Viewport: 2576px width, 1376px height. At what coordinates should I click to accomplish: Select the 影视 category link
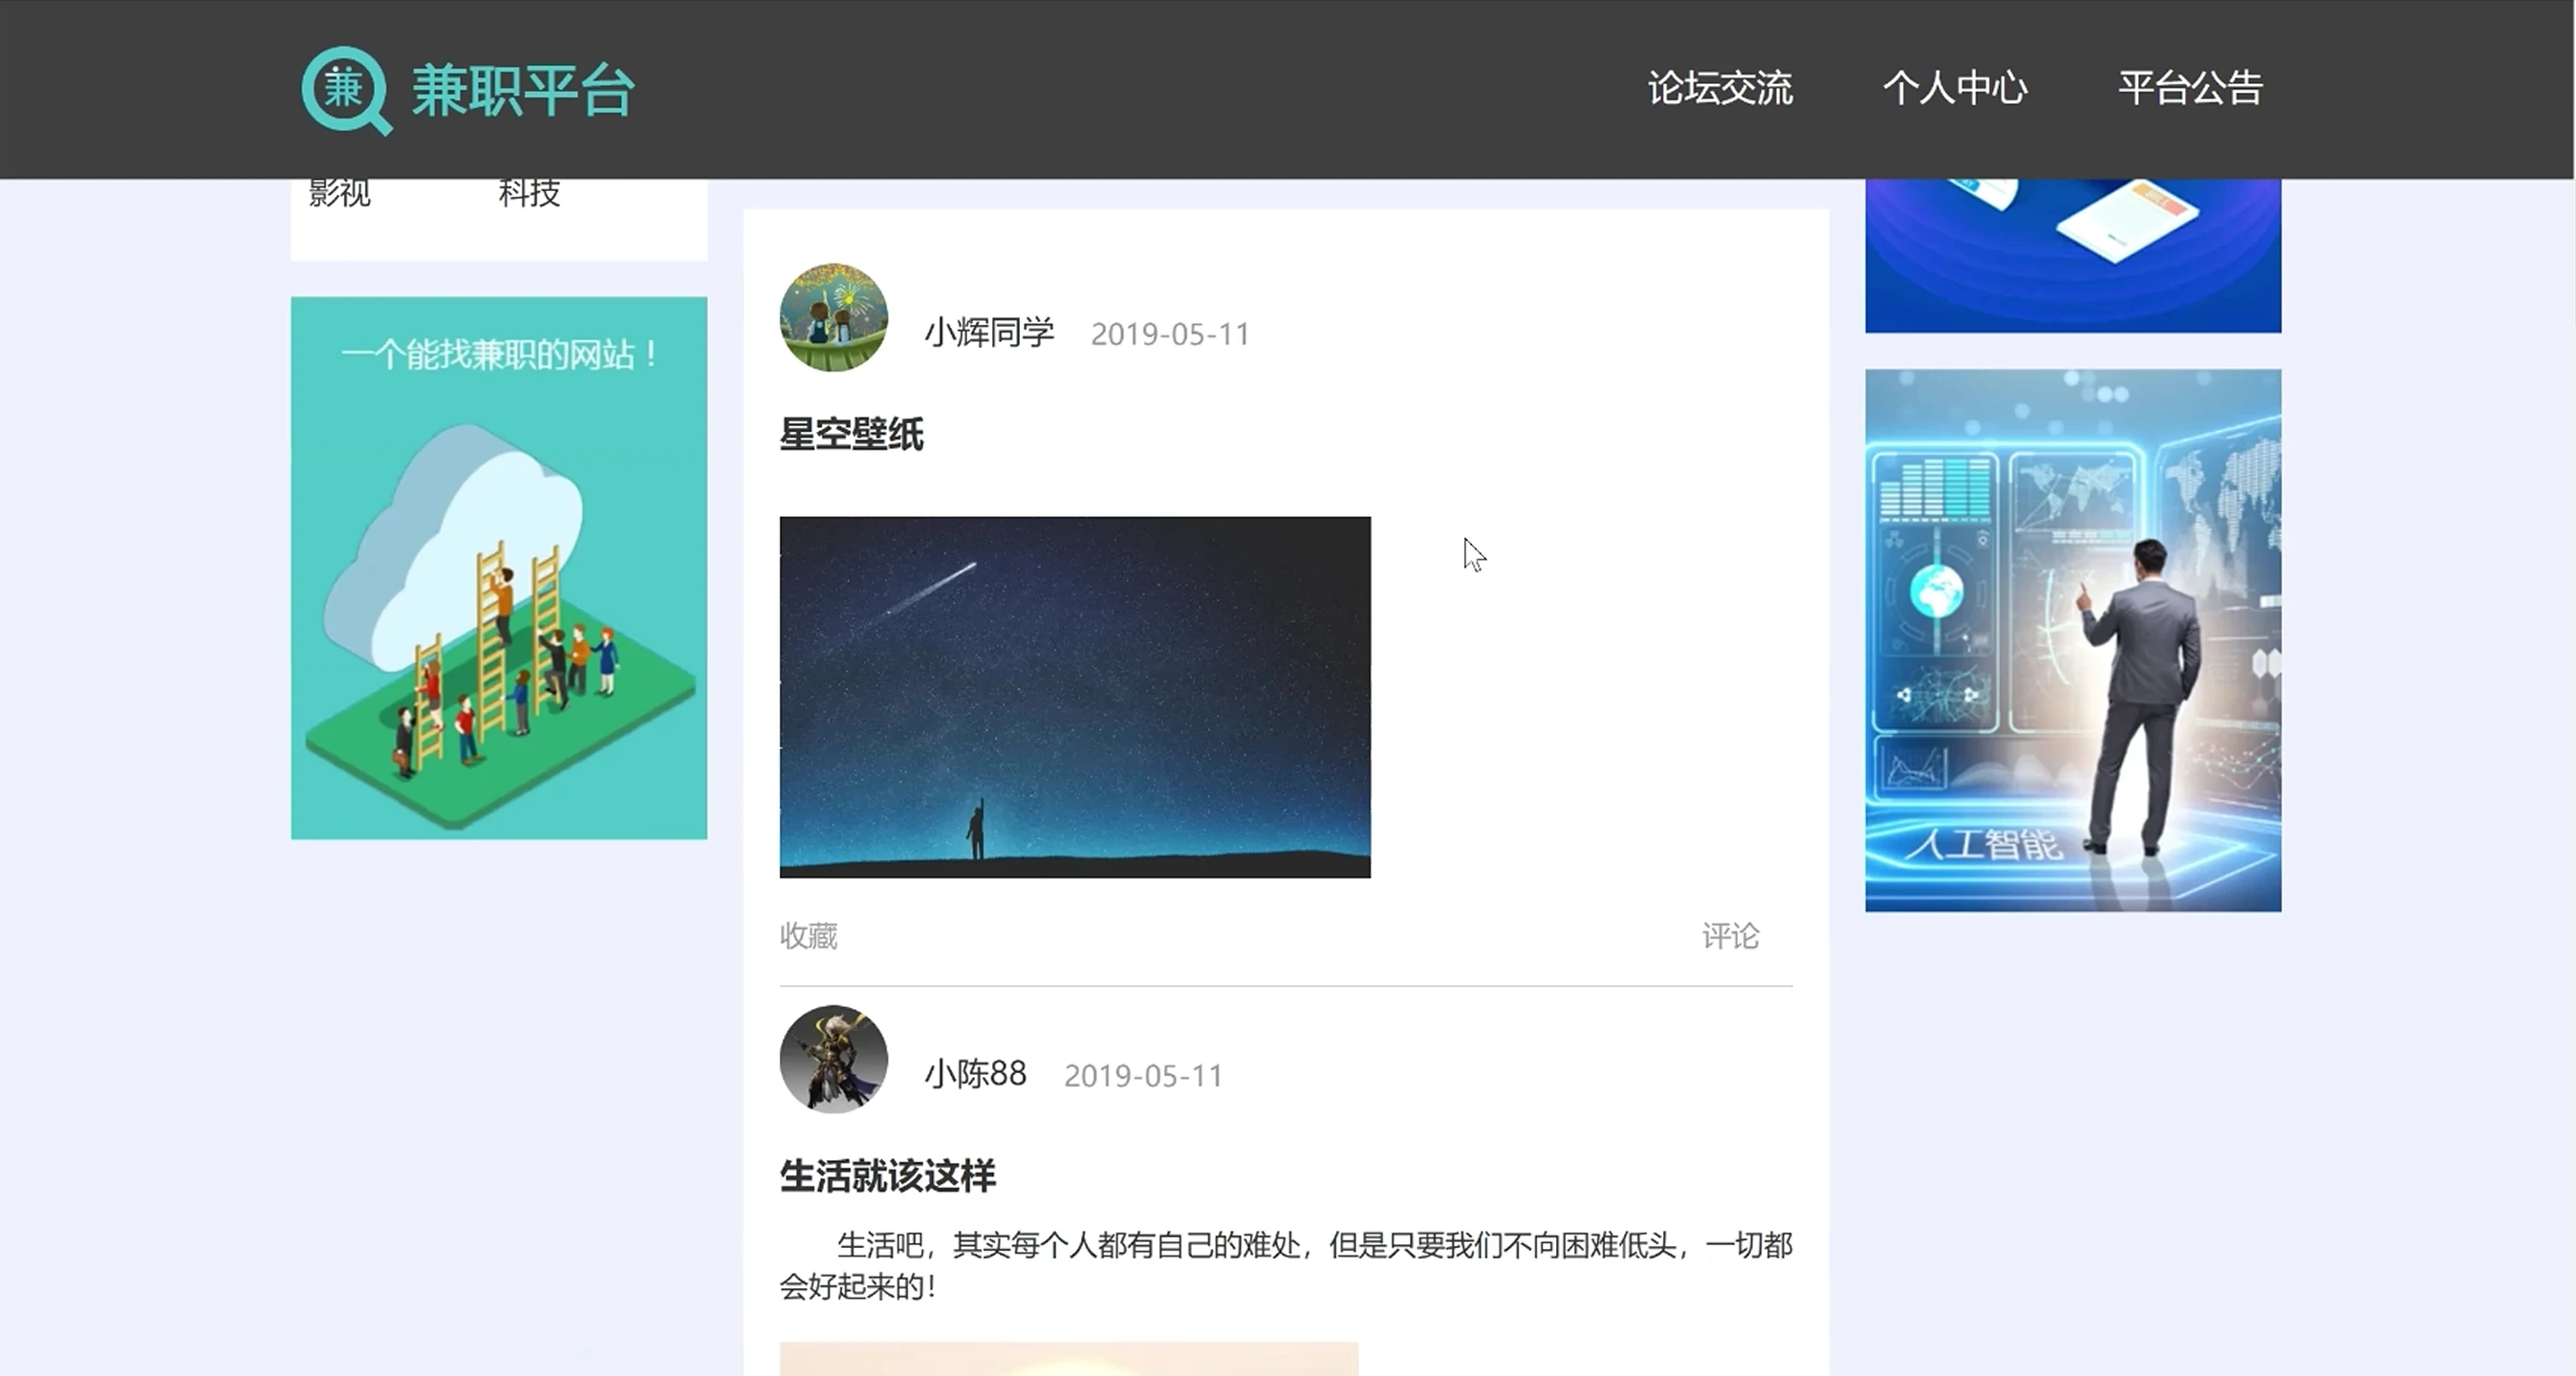[x=340, y=194]
